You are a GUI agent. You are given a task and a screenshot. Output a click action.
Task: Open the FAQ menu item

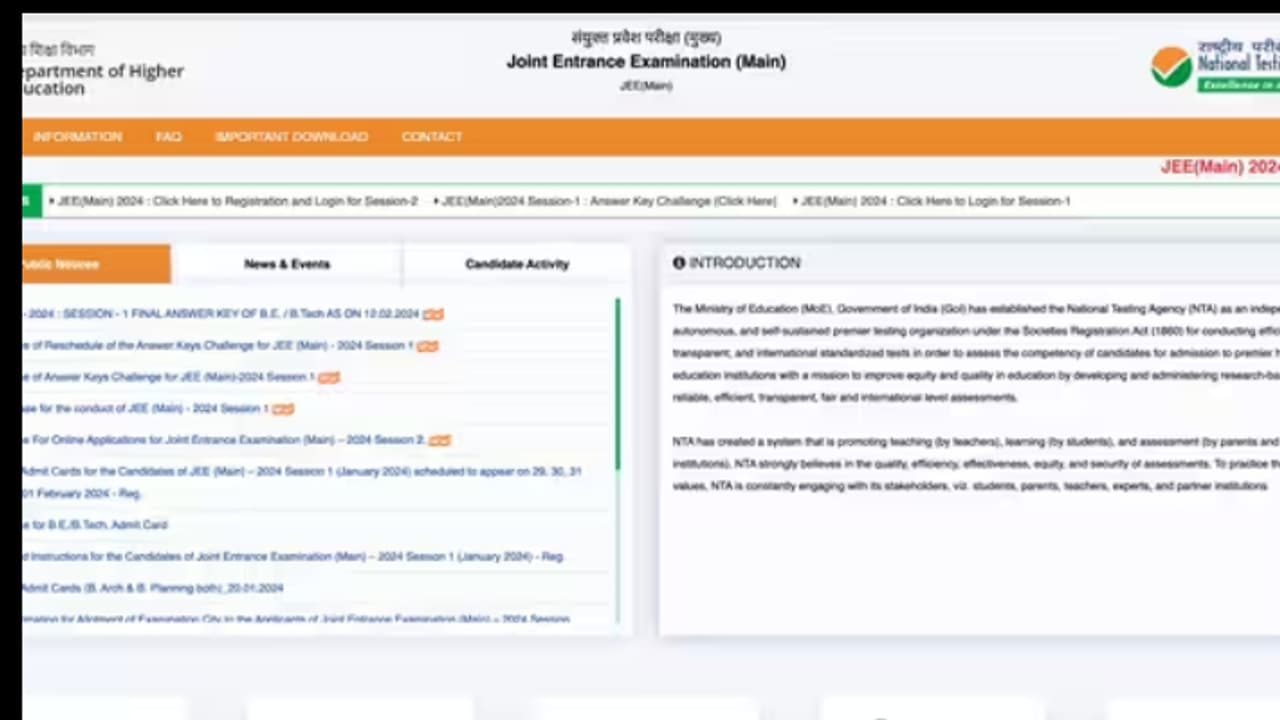[169, 137]
